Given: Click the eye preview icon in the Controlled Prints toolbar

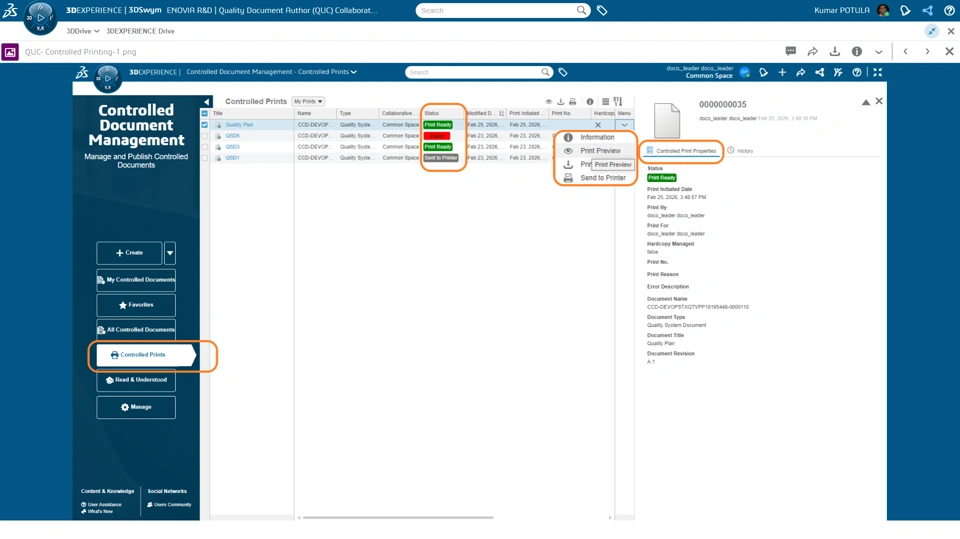Looking at the screenshot, I should pos(549,102).
